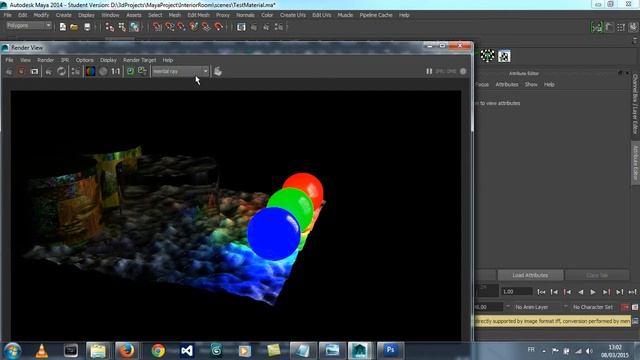Viewport: 640px width, 360px height.
Task: Redo previous render in Render View toolbar
Action: (x=9, y=71)
